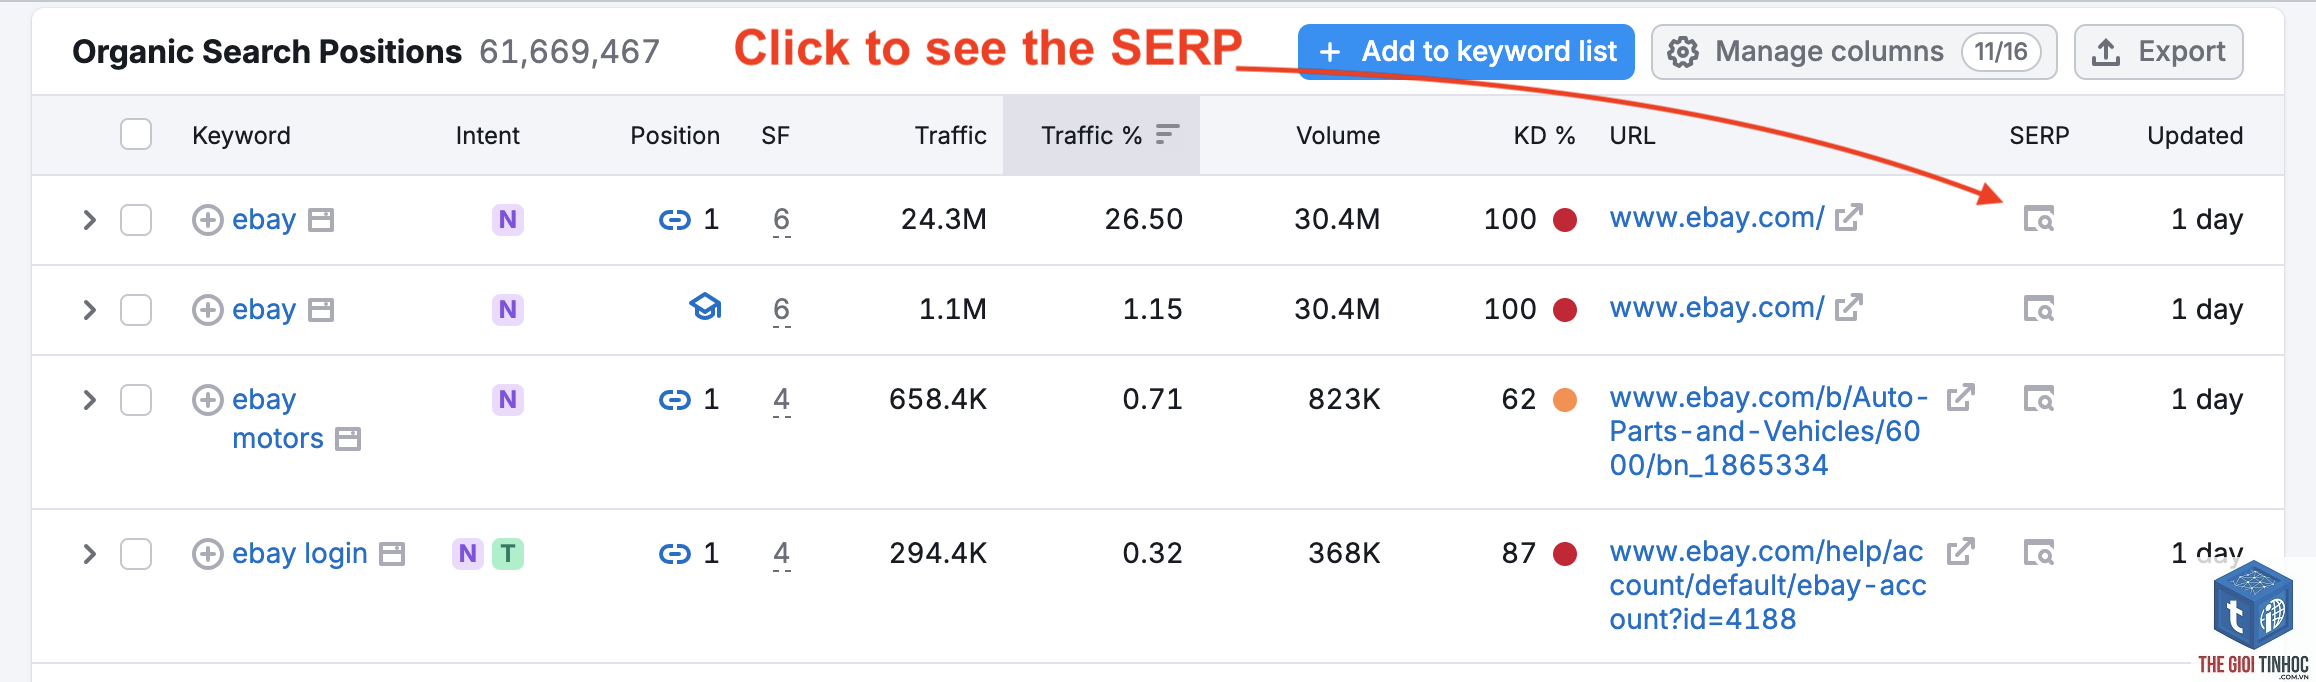The image size is (2316, 682).
Task: Click sitelinks icon in first ebay position
Action: (675, 220)
